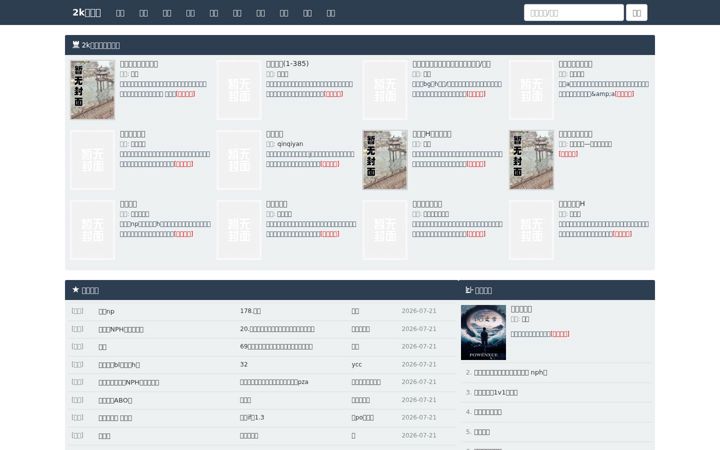The image size is (720, 450).
Task: Open the updates row title ending "np"
Action: pyautogui.click(x=106, y=311)
